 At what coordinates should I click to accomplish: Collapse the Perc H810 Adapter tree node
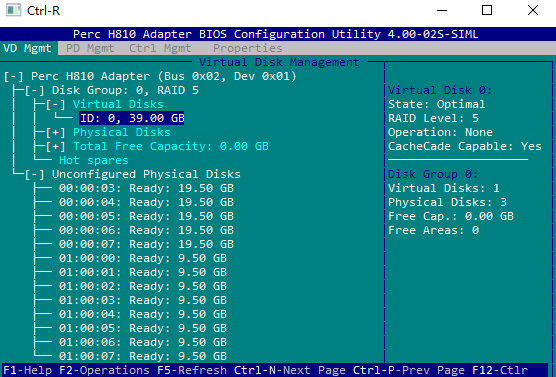(13, 76)
